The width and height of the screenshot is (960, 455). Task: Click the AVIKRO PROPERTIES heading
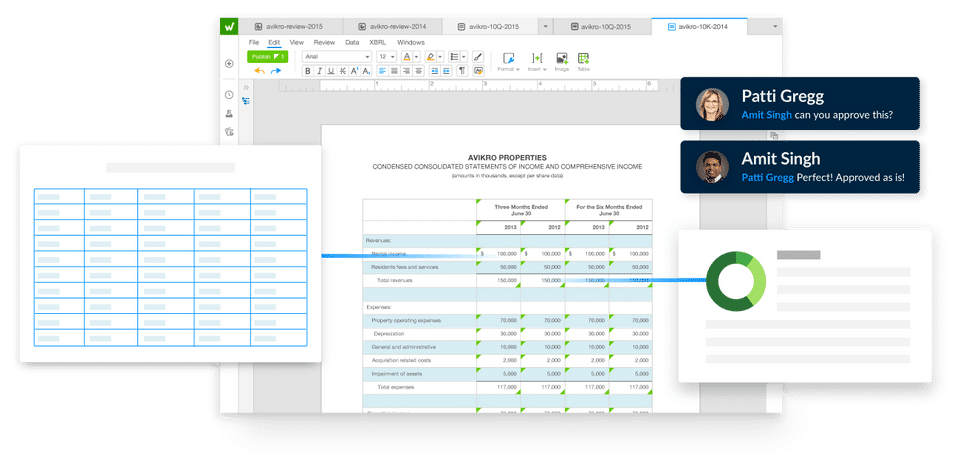[x=507, y=157]
